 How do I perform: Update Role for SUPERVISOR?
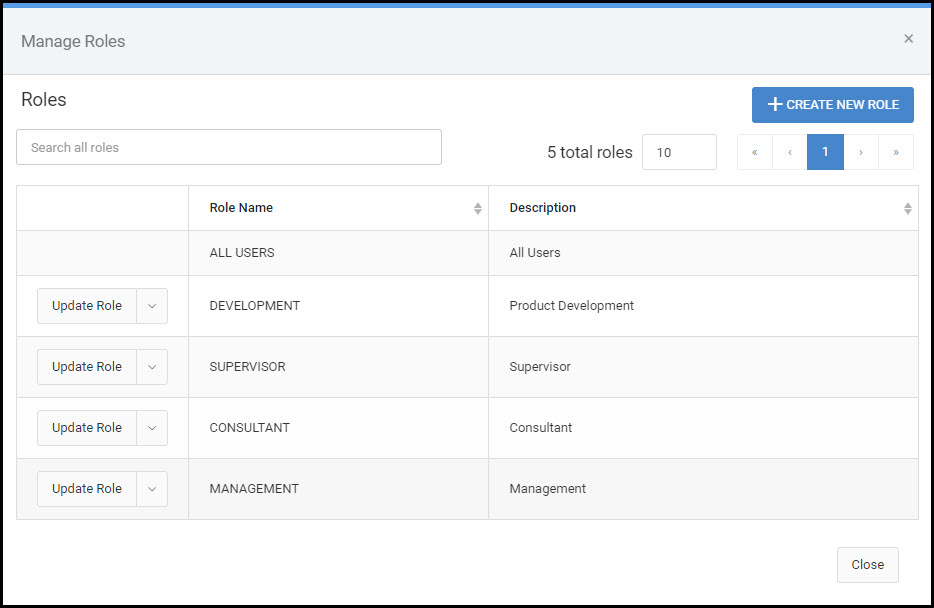tap(87, 367)
